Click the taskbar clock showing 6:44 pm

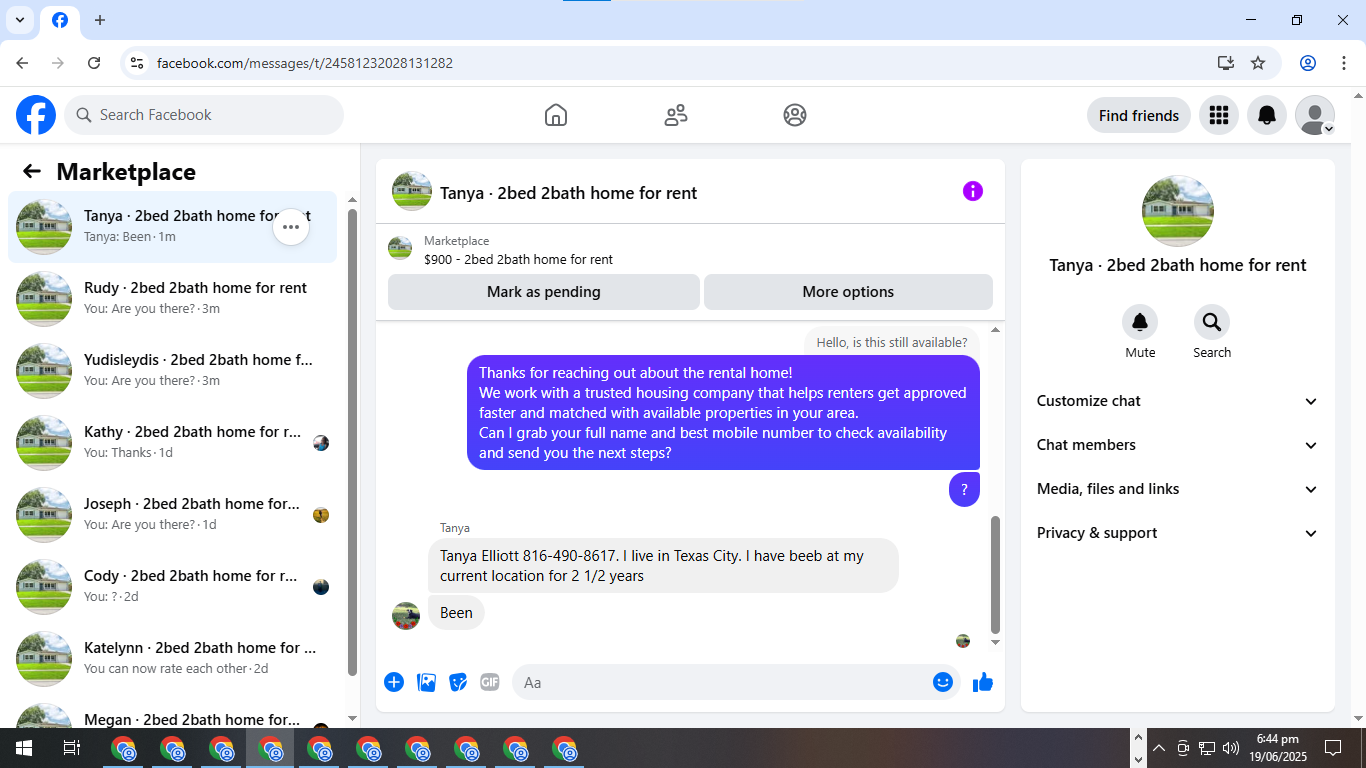[1277, 748]
